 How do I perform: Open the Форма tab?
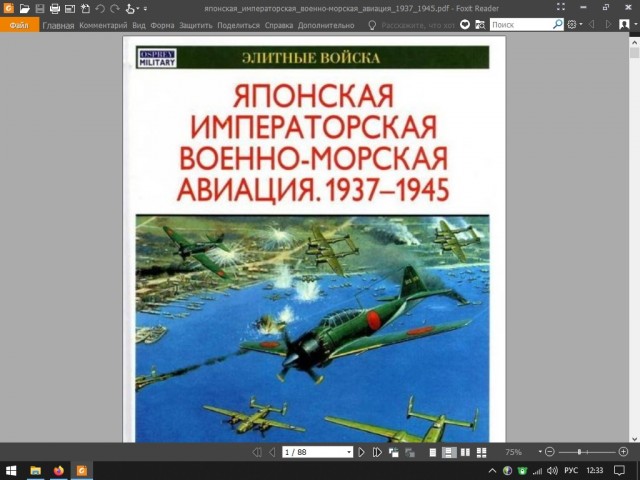[x=162, y=25]
